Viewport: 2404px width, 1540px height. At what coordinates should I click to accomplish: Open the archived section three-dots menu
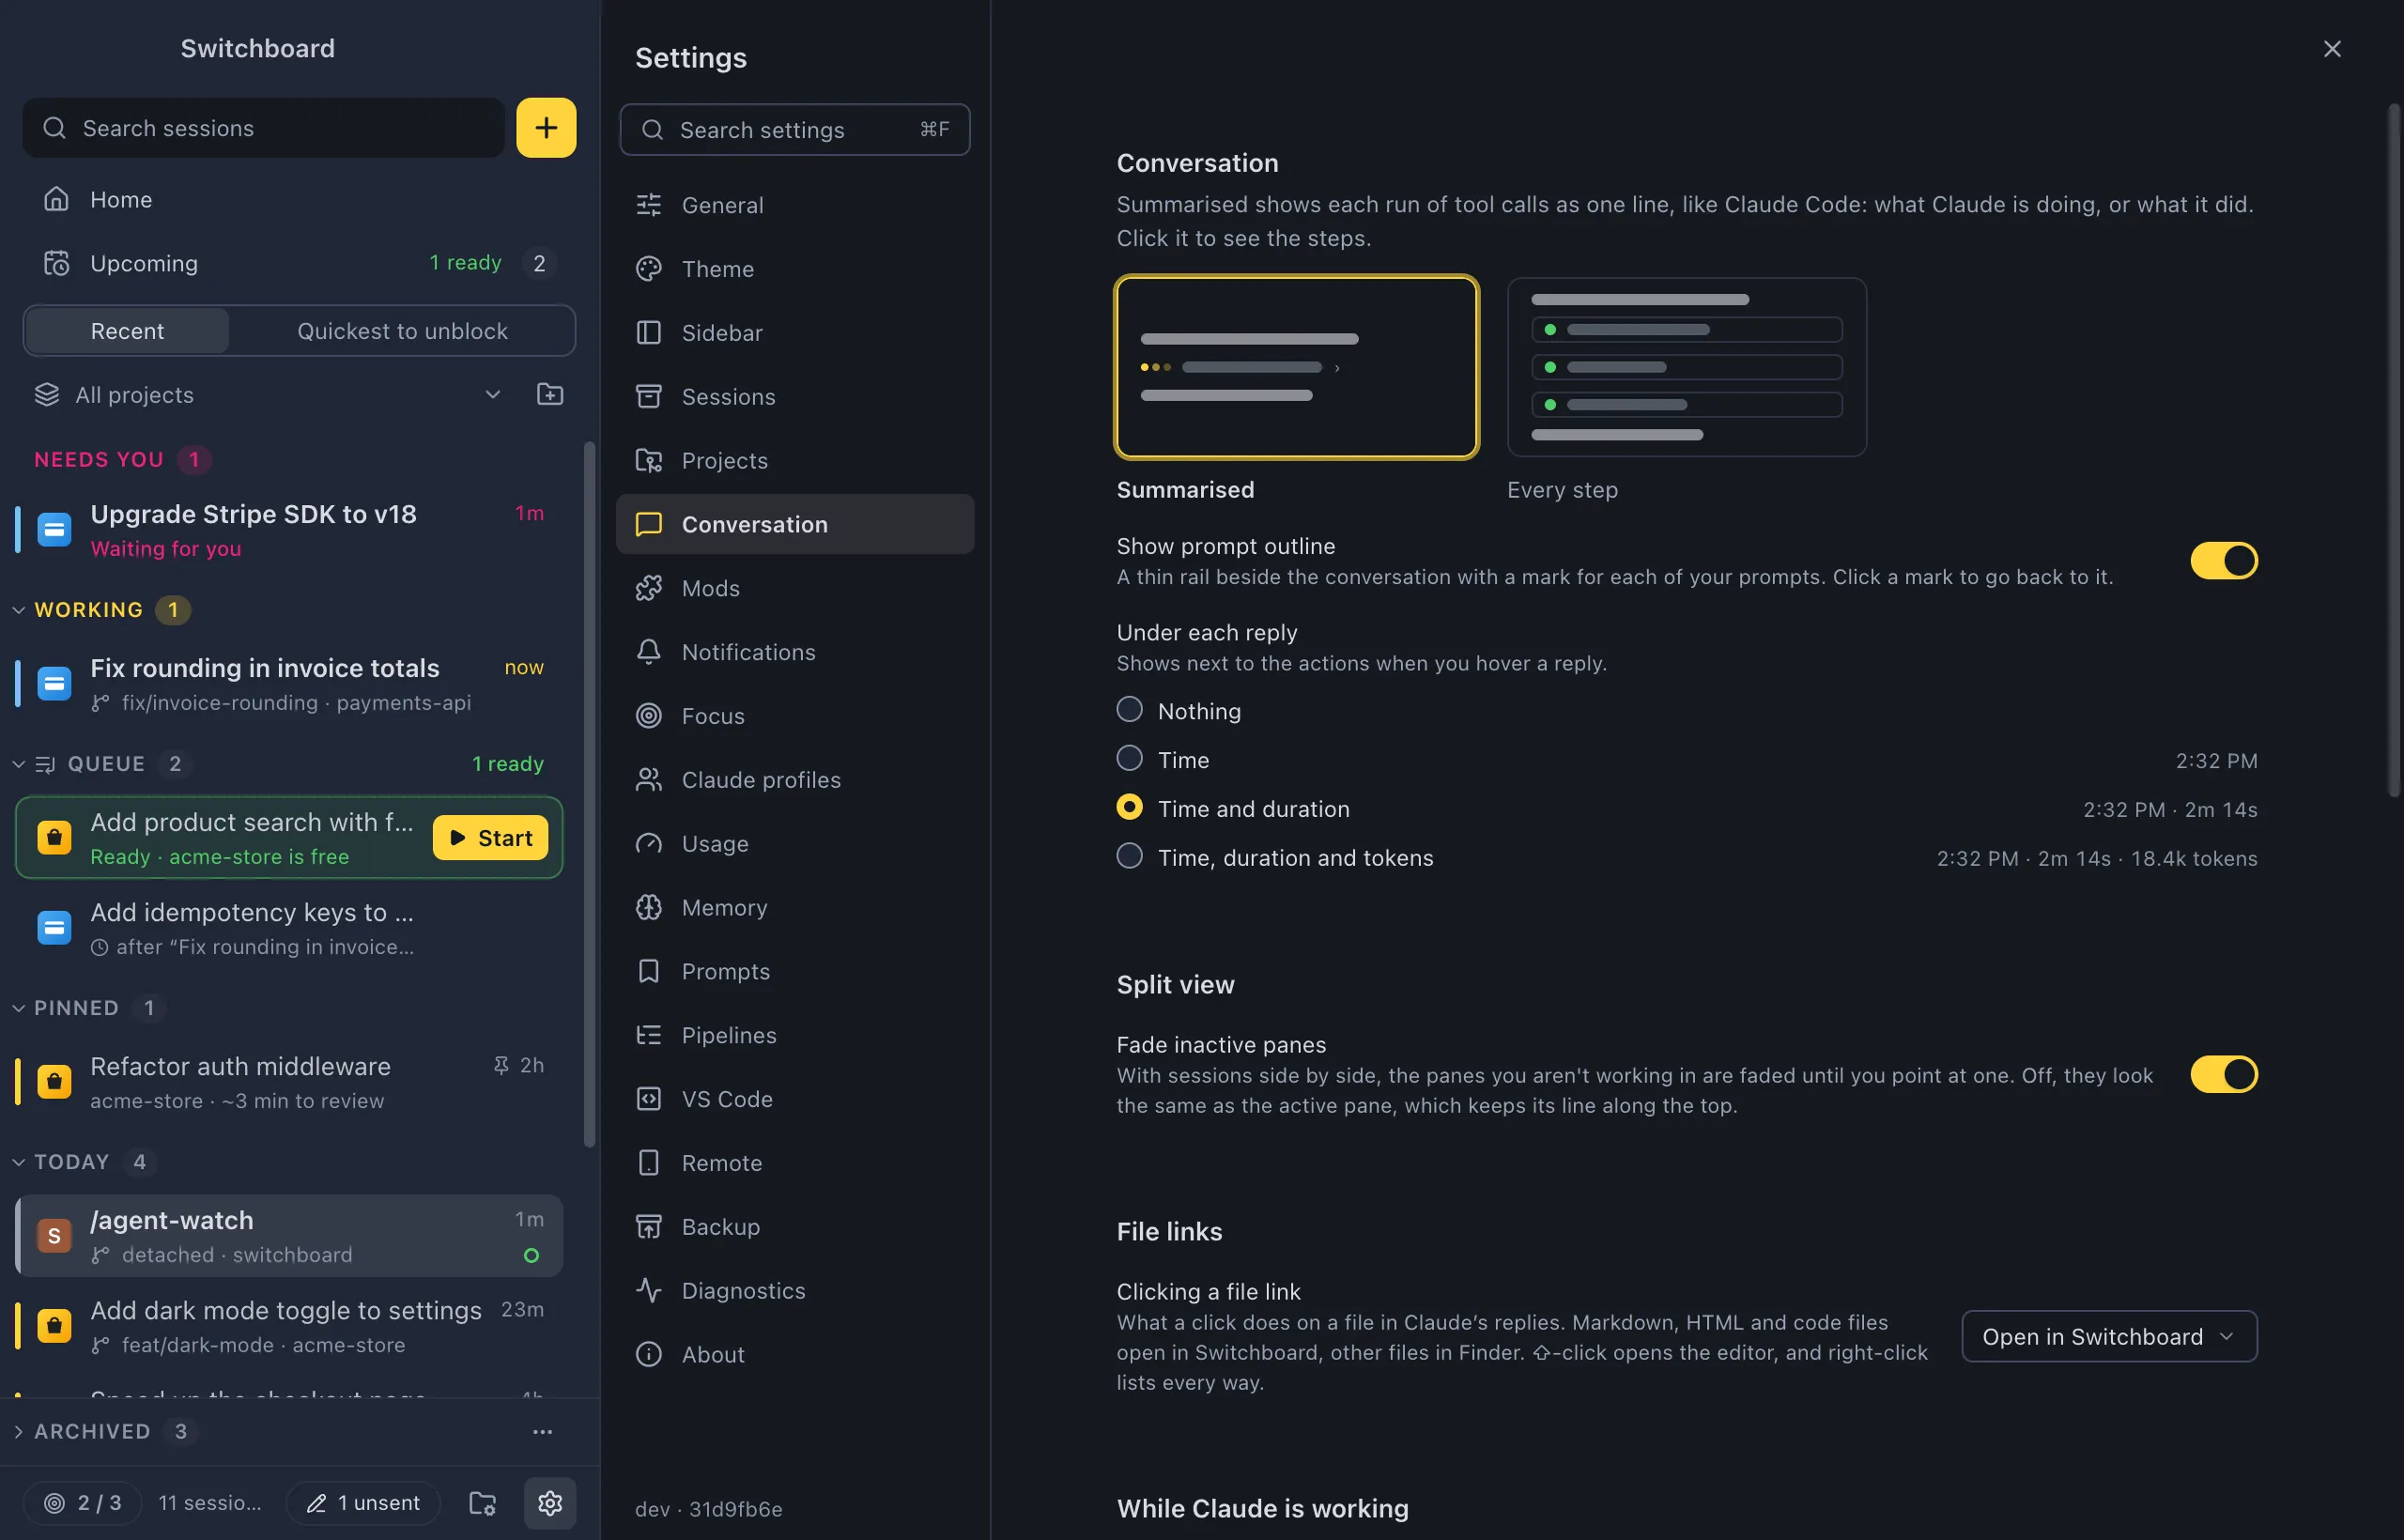542,1431
